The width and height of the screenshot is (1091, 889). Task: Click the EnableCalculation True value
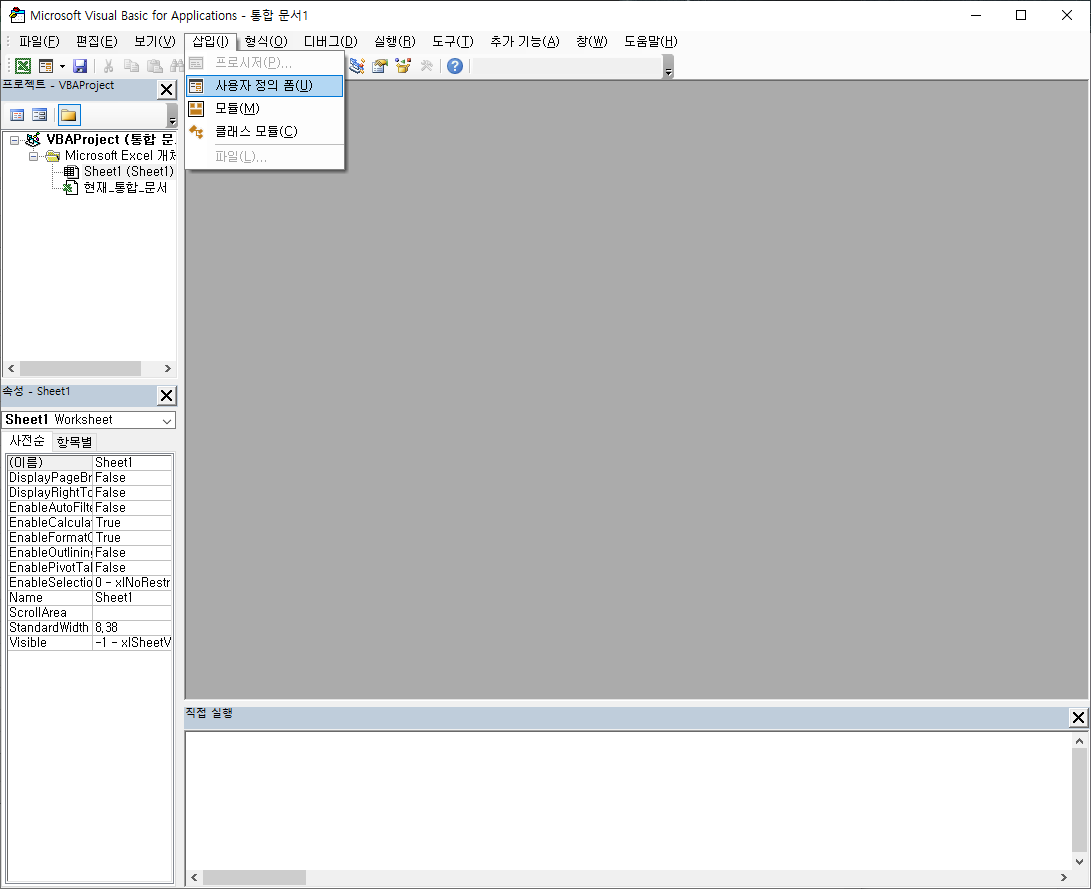132,522
